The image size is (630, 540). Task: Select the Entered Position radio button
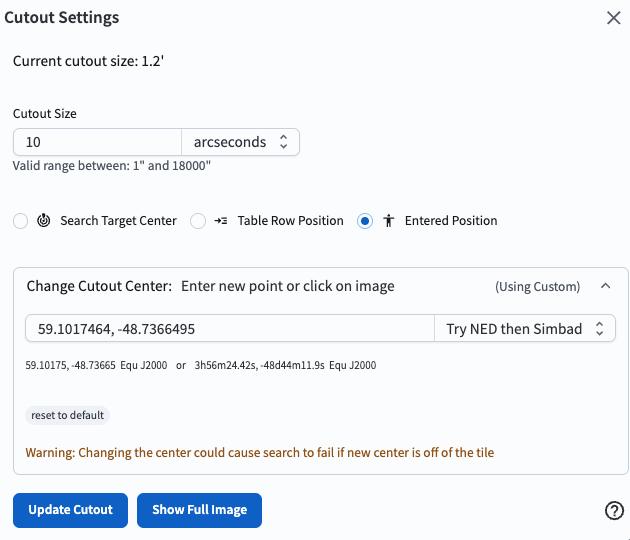coord(365,221)
